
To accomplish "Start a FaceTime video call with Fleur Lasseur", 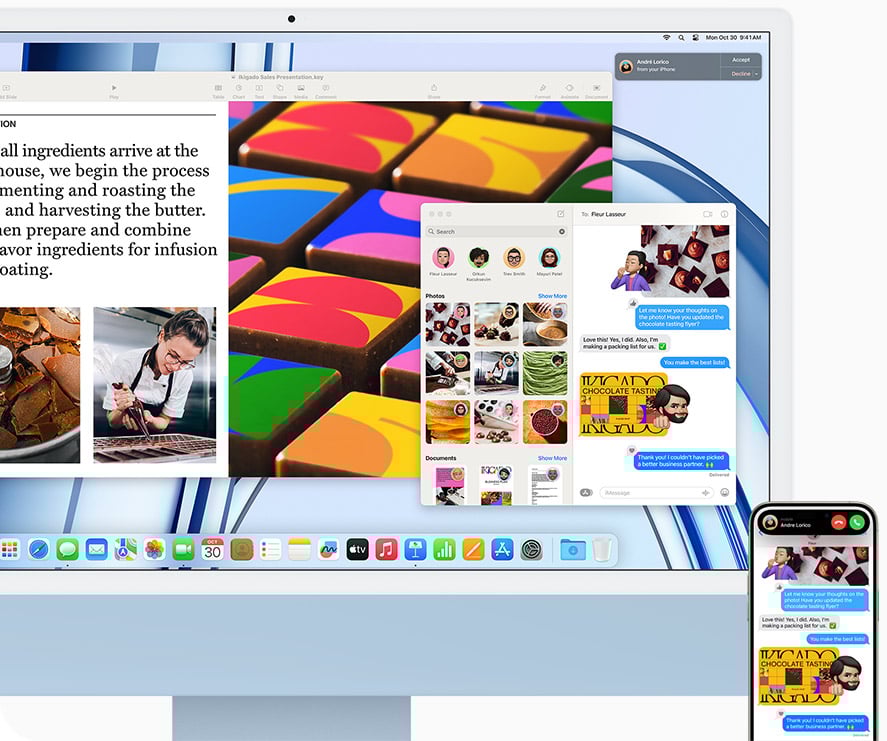I will click(706, 213).
